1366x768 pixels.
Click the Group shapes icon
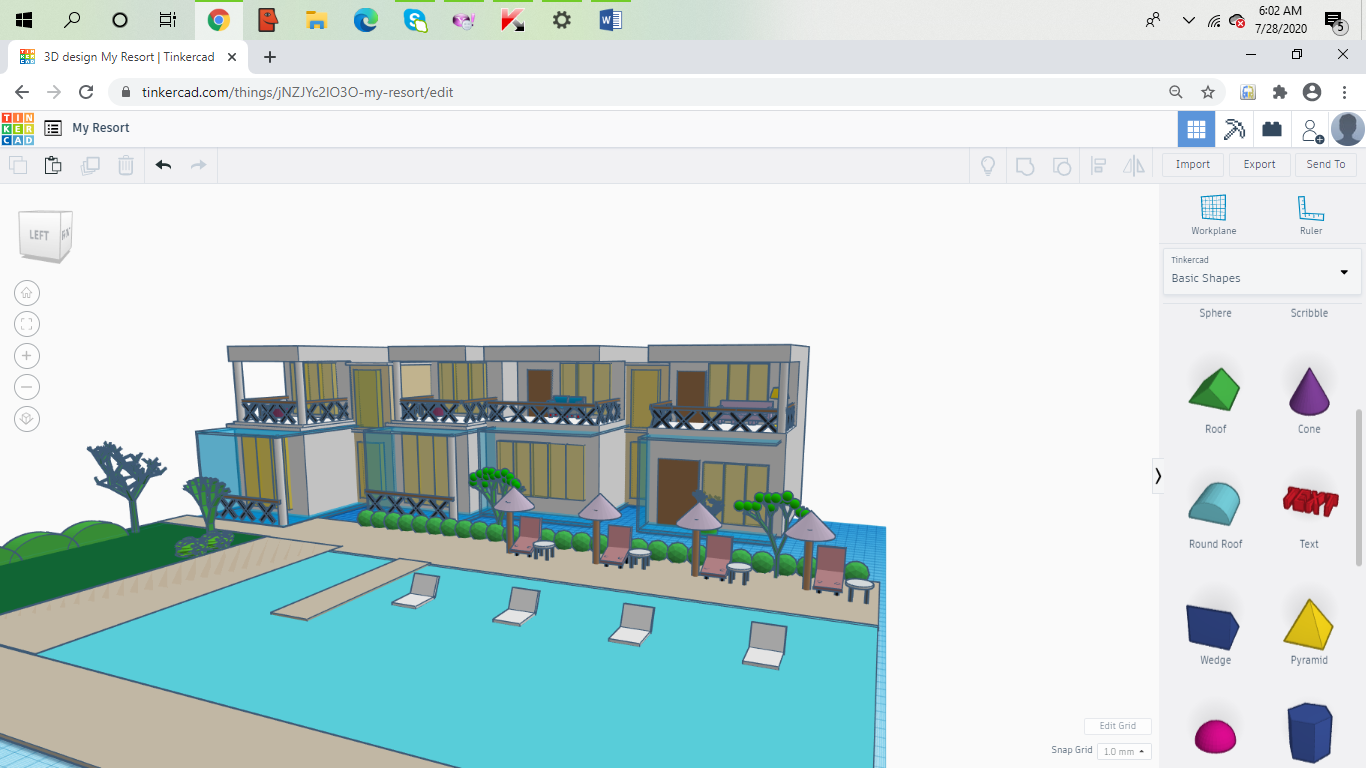[1025, 166]
